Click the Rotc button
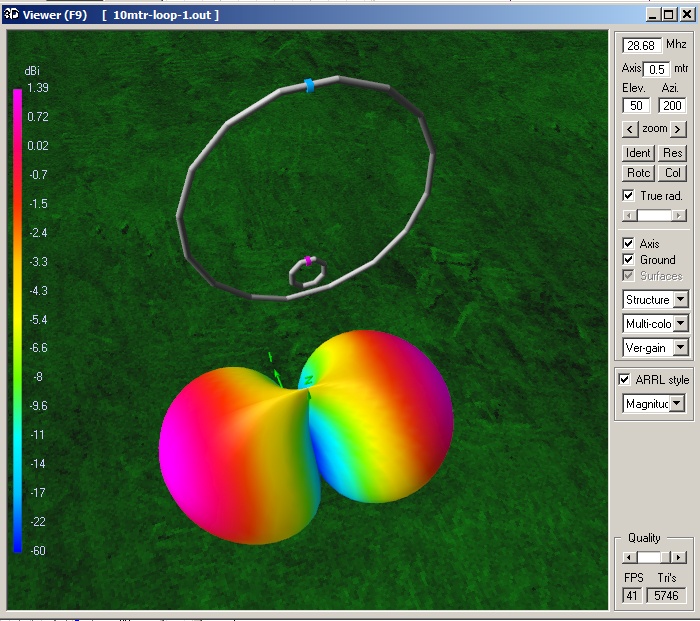Viewport: 700px width, 621px height. point(638,173)
